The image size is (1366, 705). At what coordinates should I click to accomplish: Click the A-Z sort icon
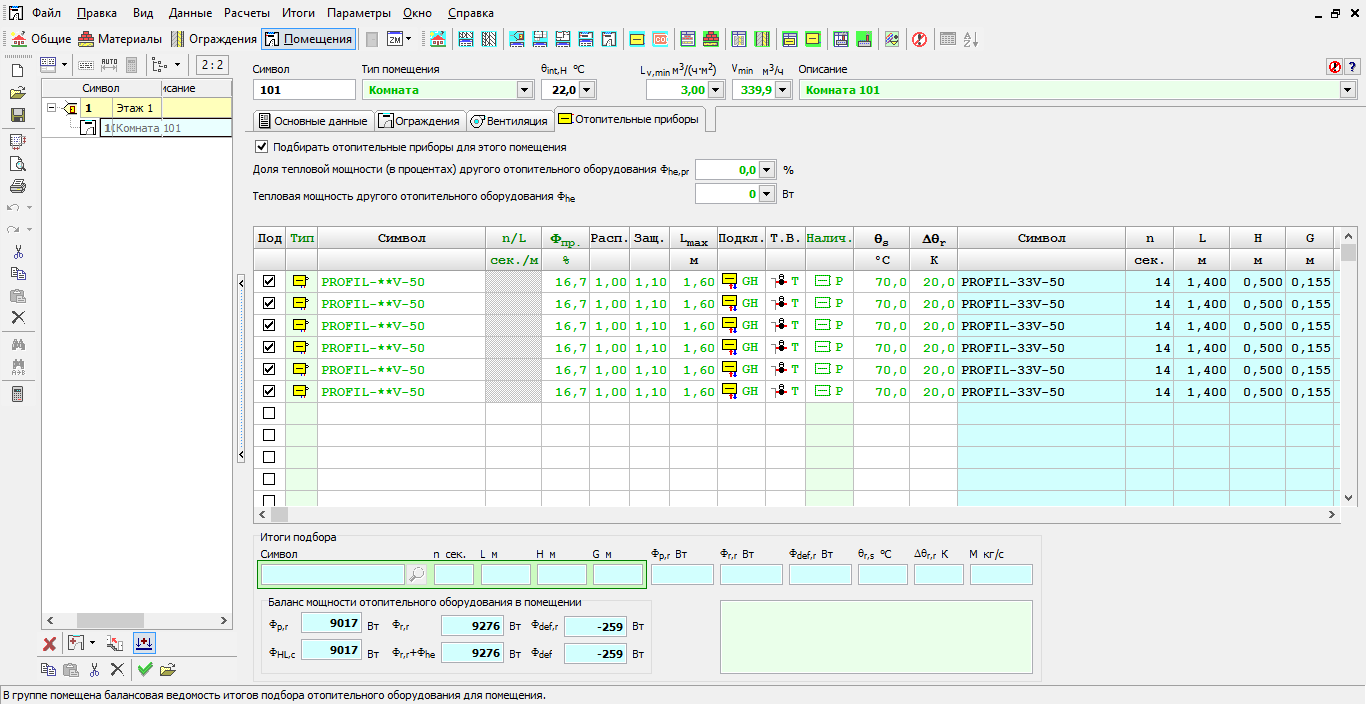[970, 39]
